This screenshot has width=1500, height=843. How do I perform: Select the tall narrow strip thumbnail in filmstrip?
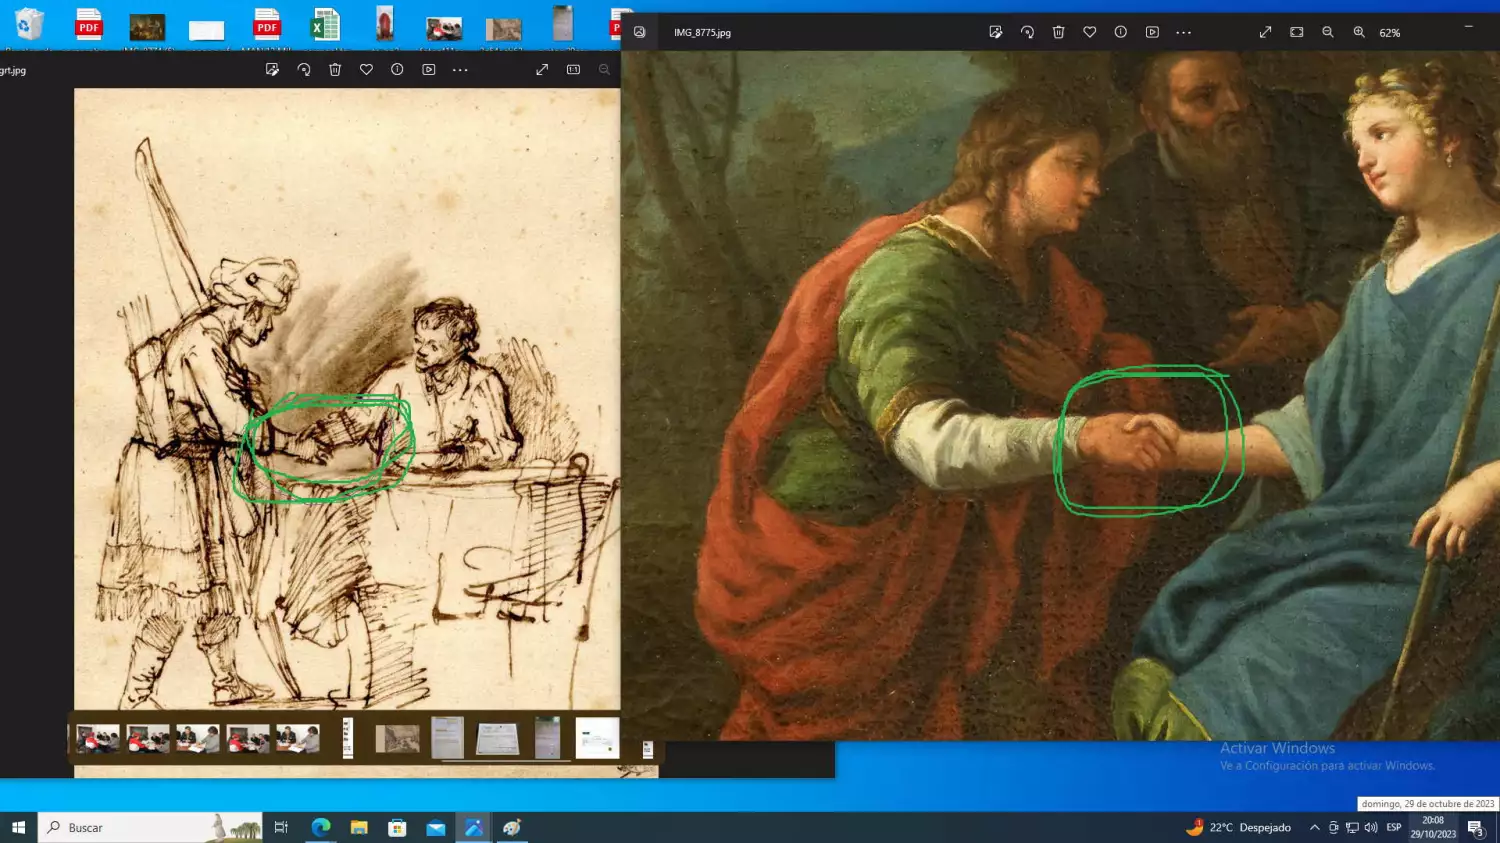tap(348, 738)
